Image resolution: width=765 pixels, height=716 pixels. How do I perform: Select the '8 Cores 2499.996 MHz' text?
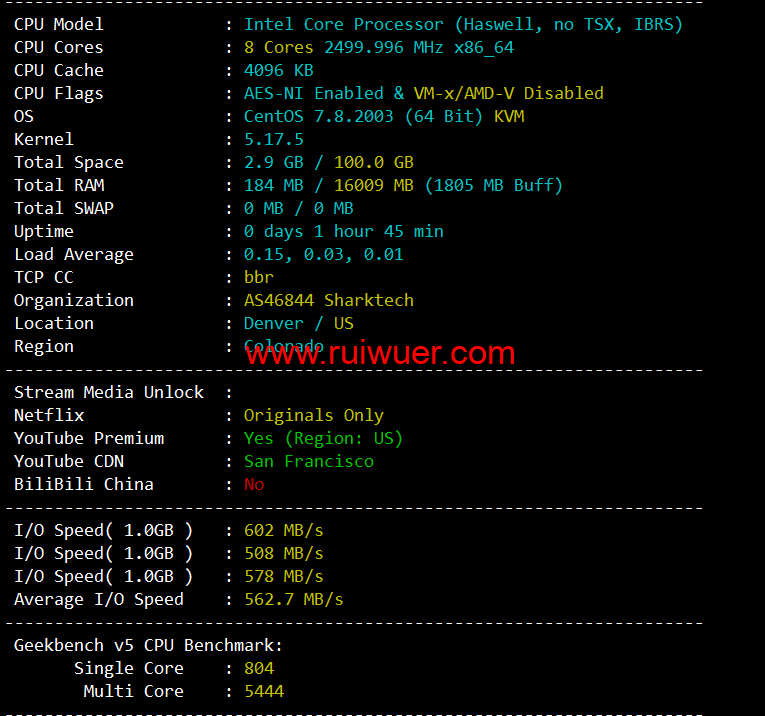[344, 47]
